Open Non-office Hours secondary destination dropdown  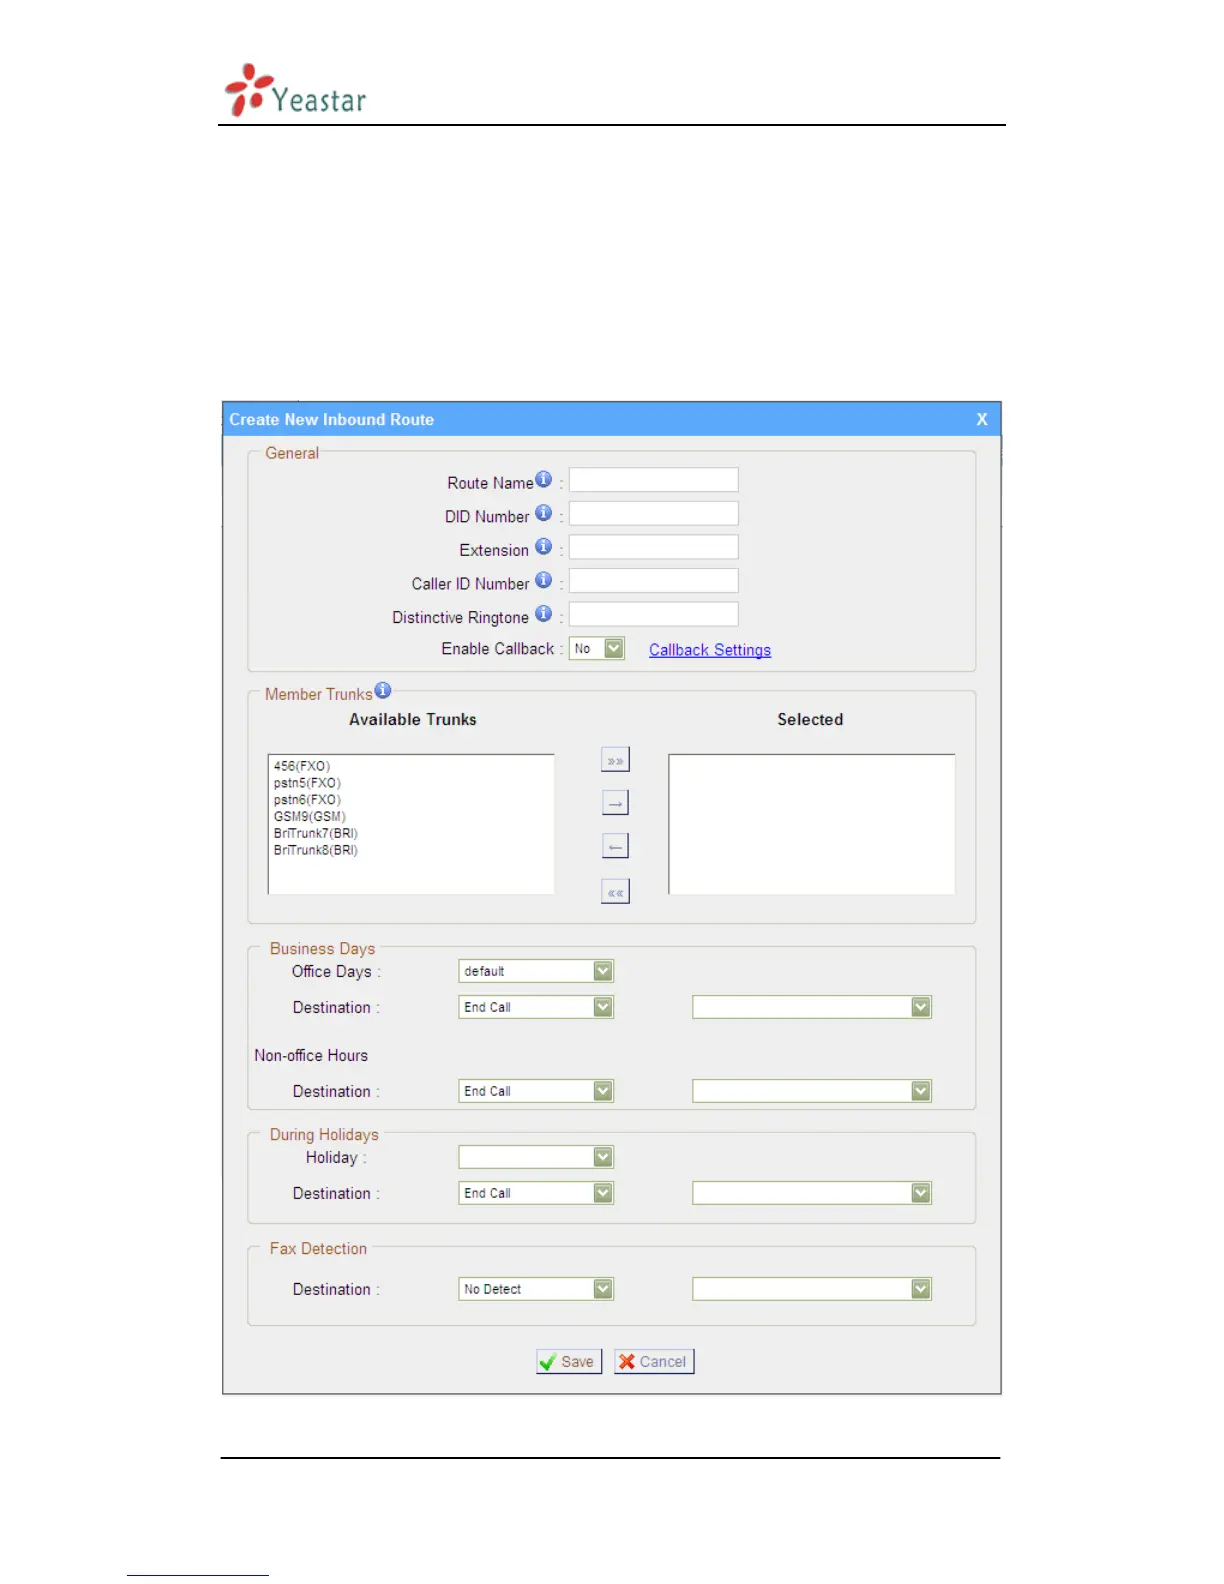(812, 1091)
